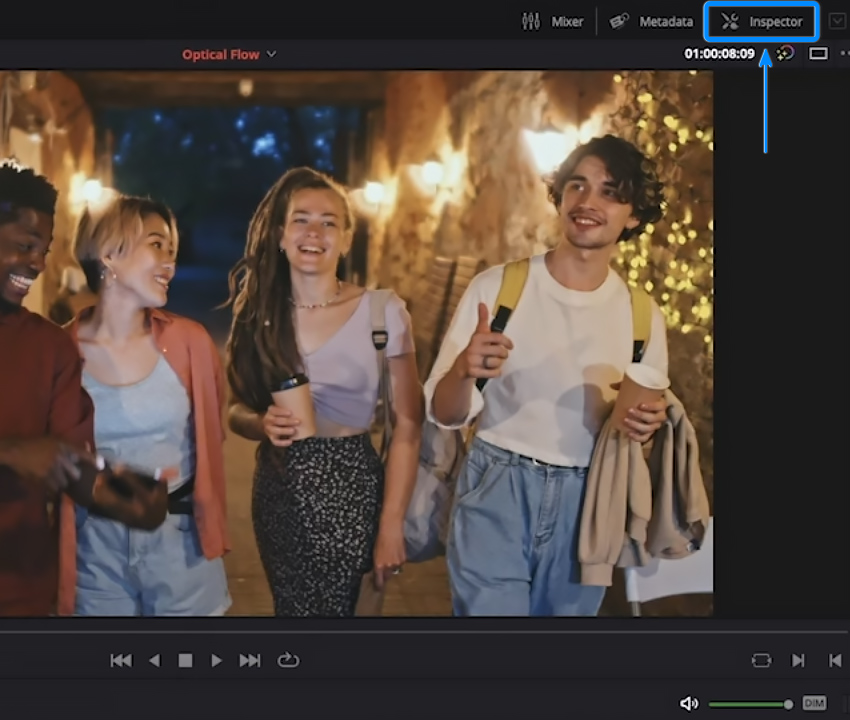Adjust the green volume slider
This screenshot has width=850, height=720.
(751, 704)
